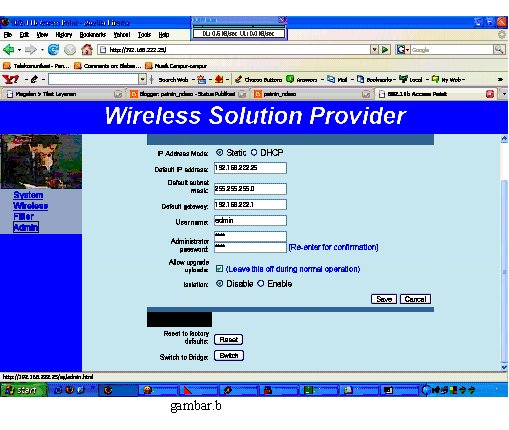Click the Google search box
Screen dimensions: 509x430
(452, 50)
